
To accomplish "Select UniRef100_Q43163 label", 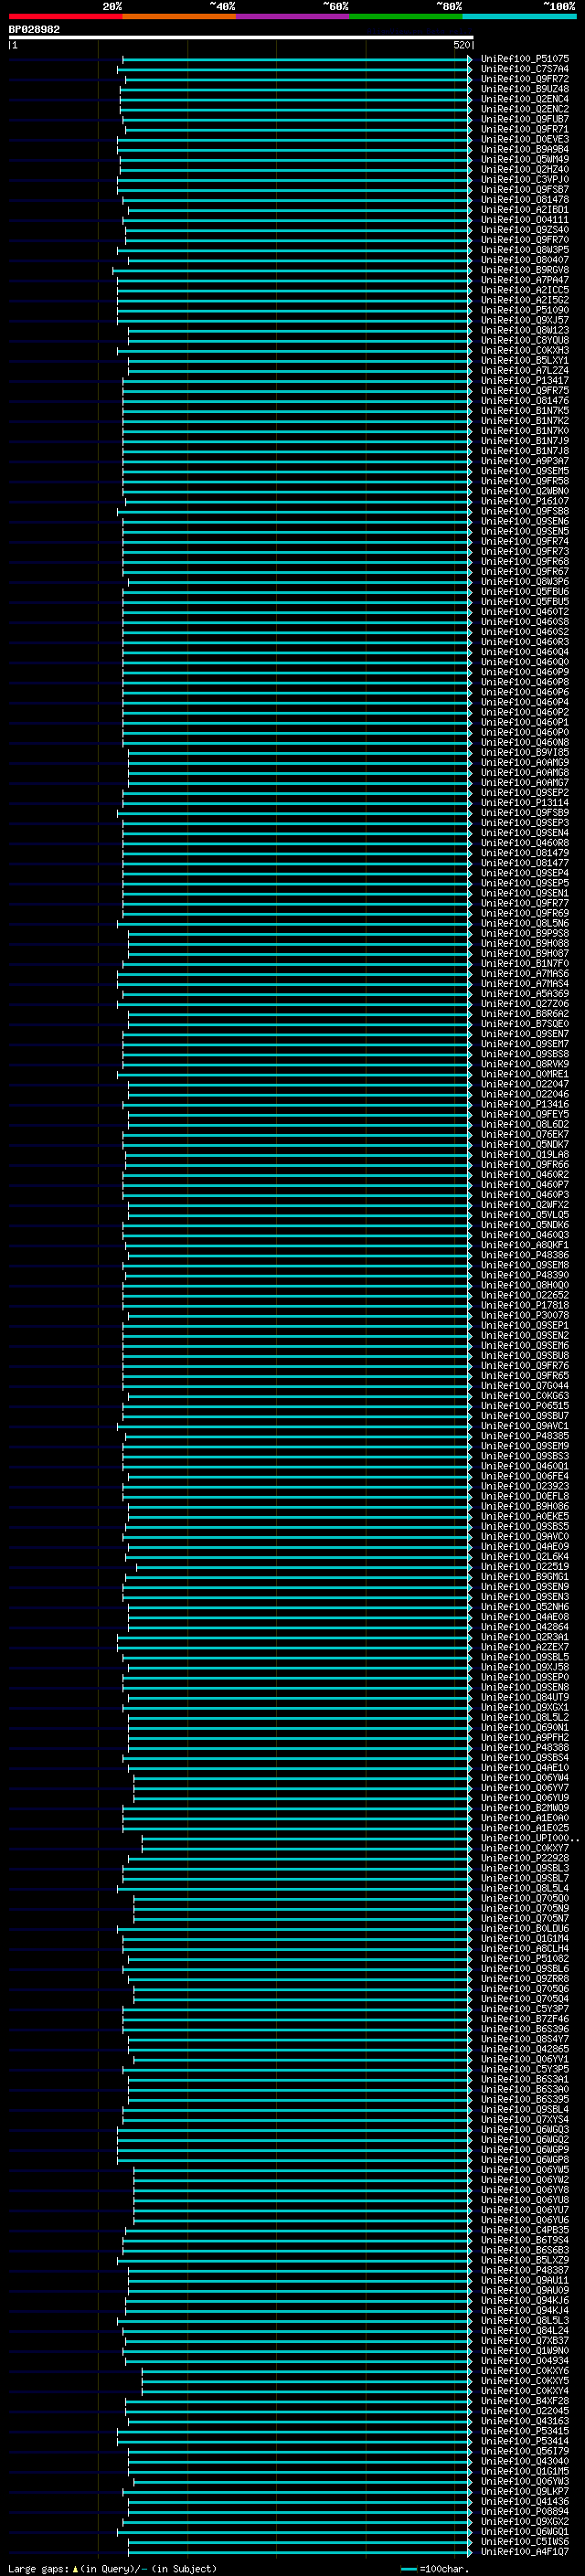I will [x=524, y=2420].
